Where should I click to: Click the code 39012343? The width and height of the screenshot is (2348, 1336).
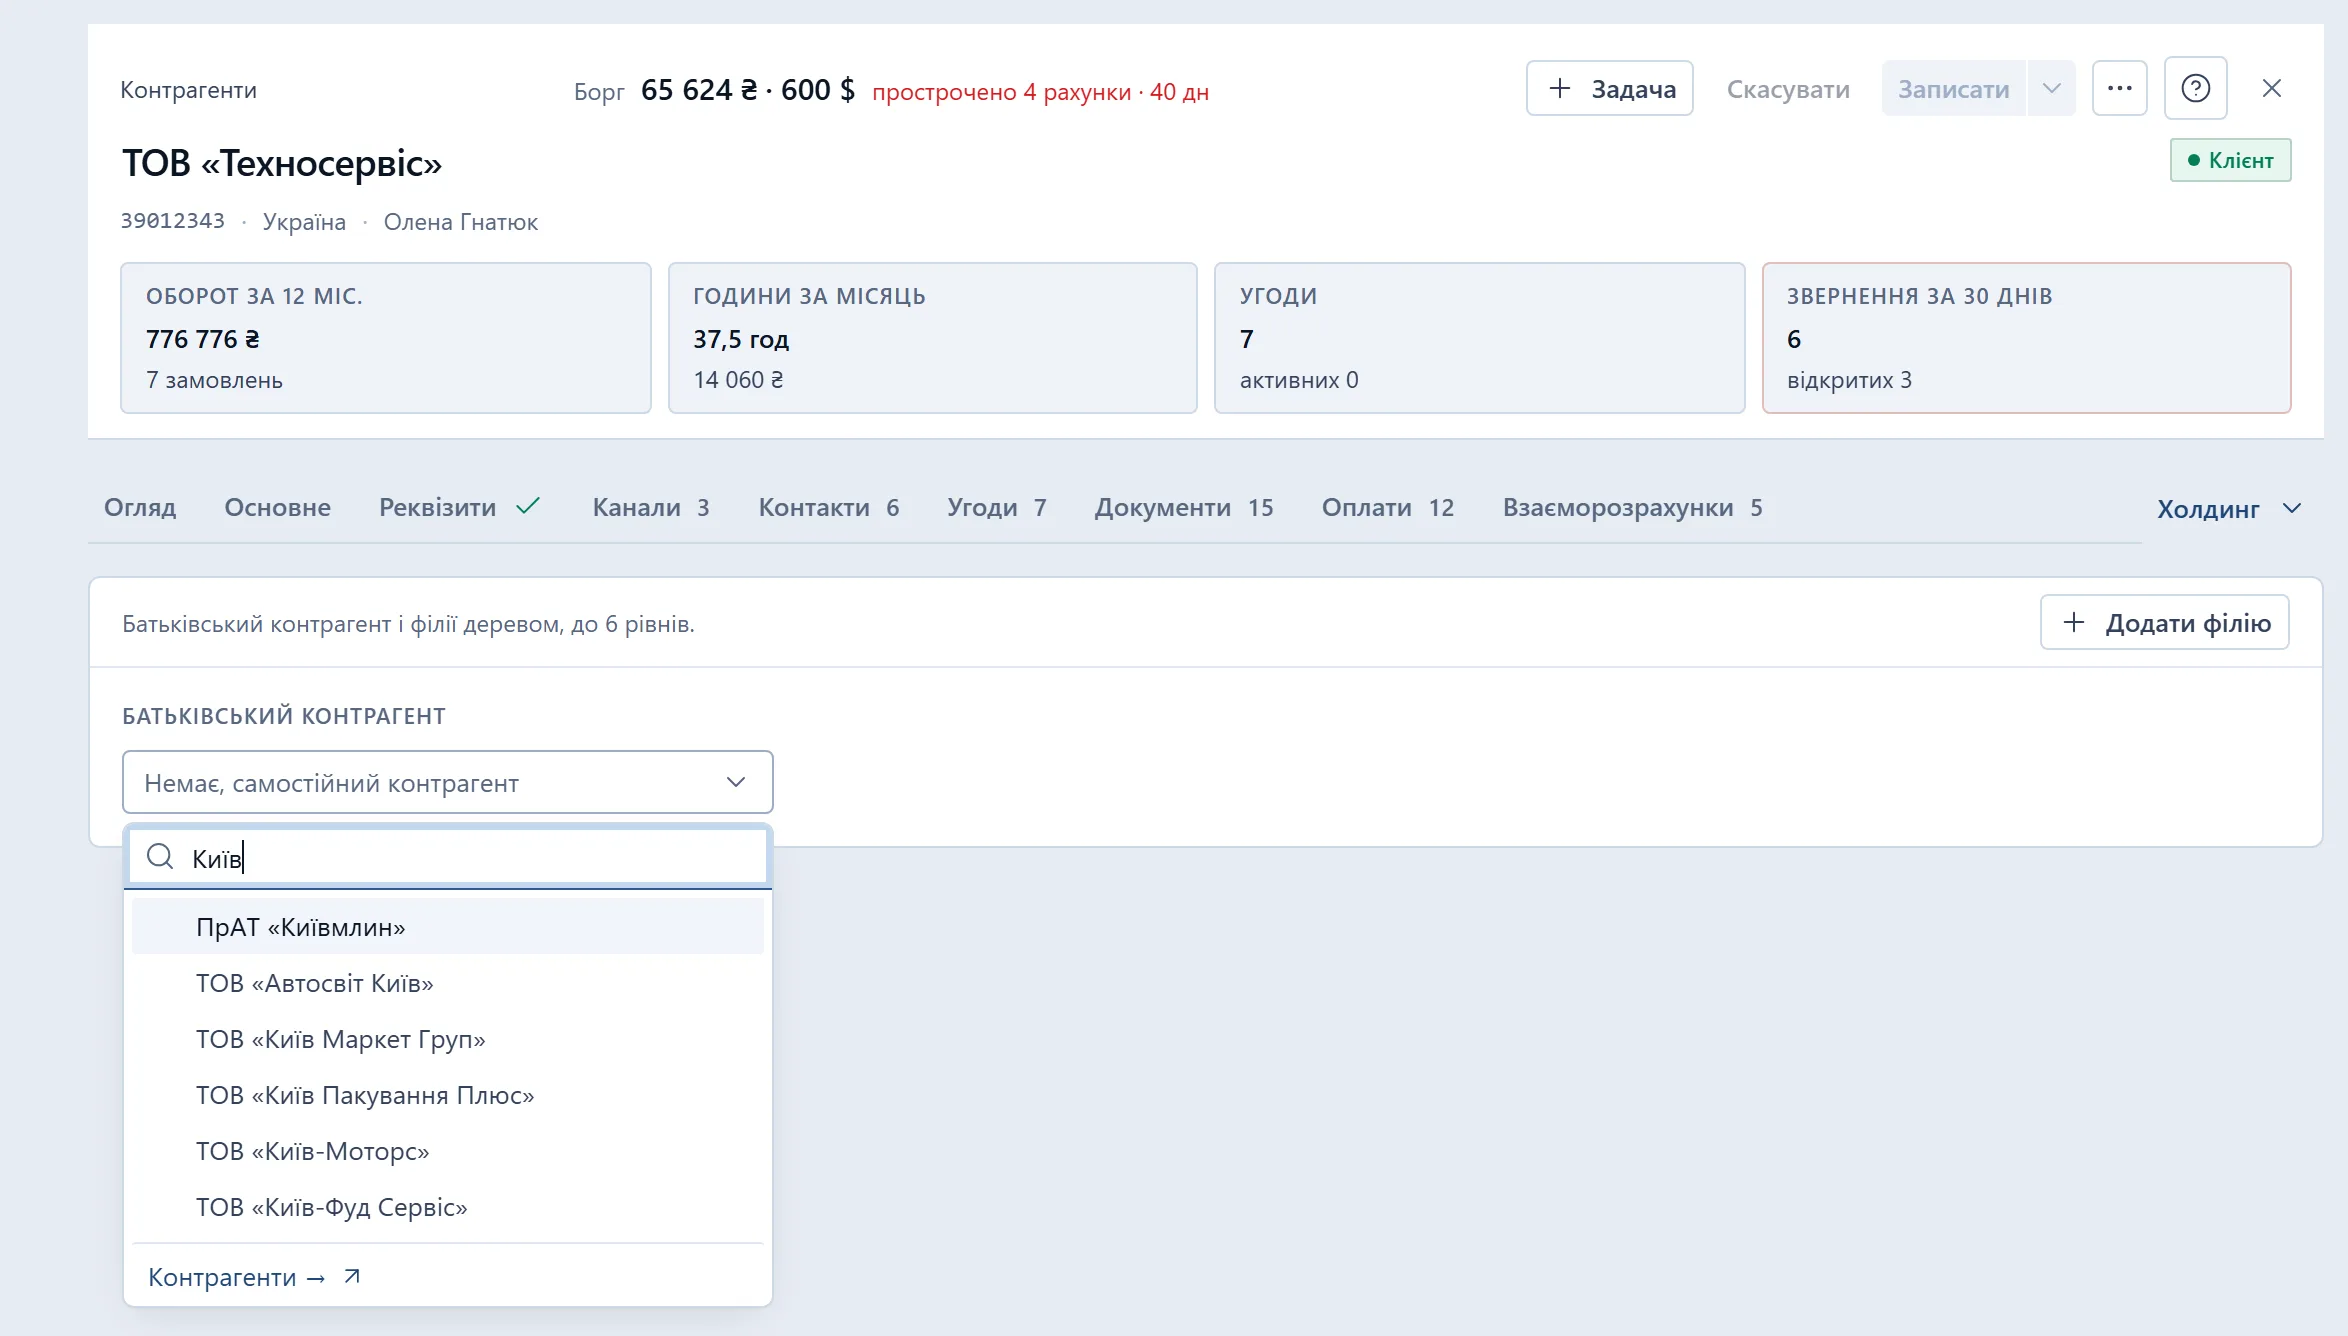pos(173,221)
